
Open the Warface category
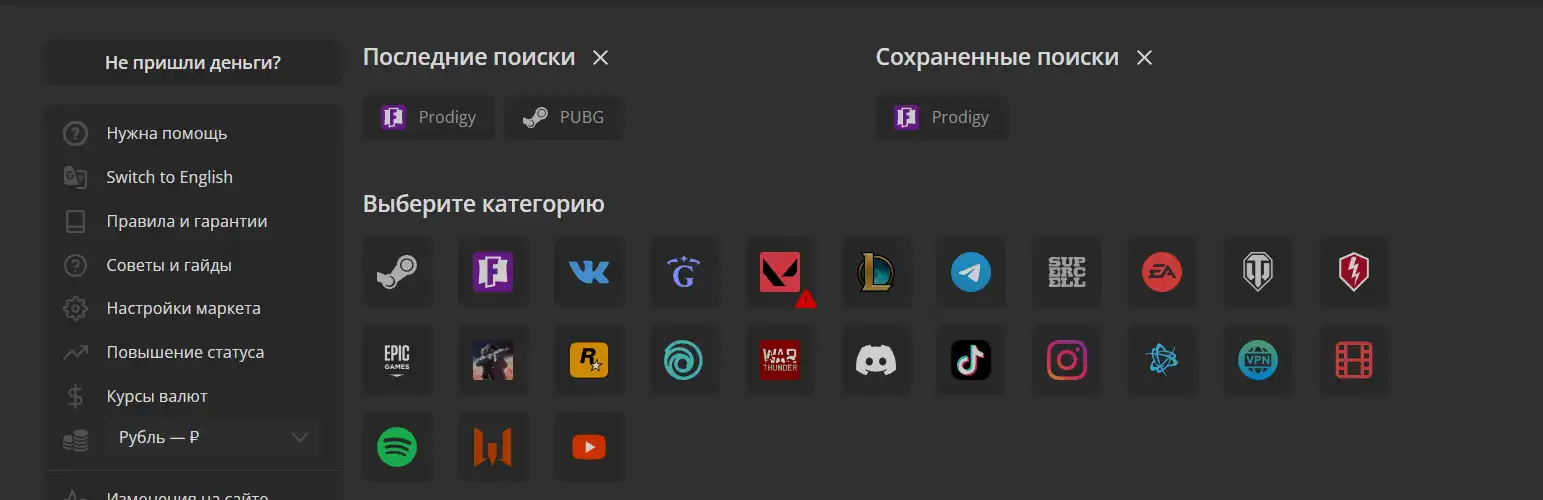coord(493,447)
